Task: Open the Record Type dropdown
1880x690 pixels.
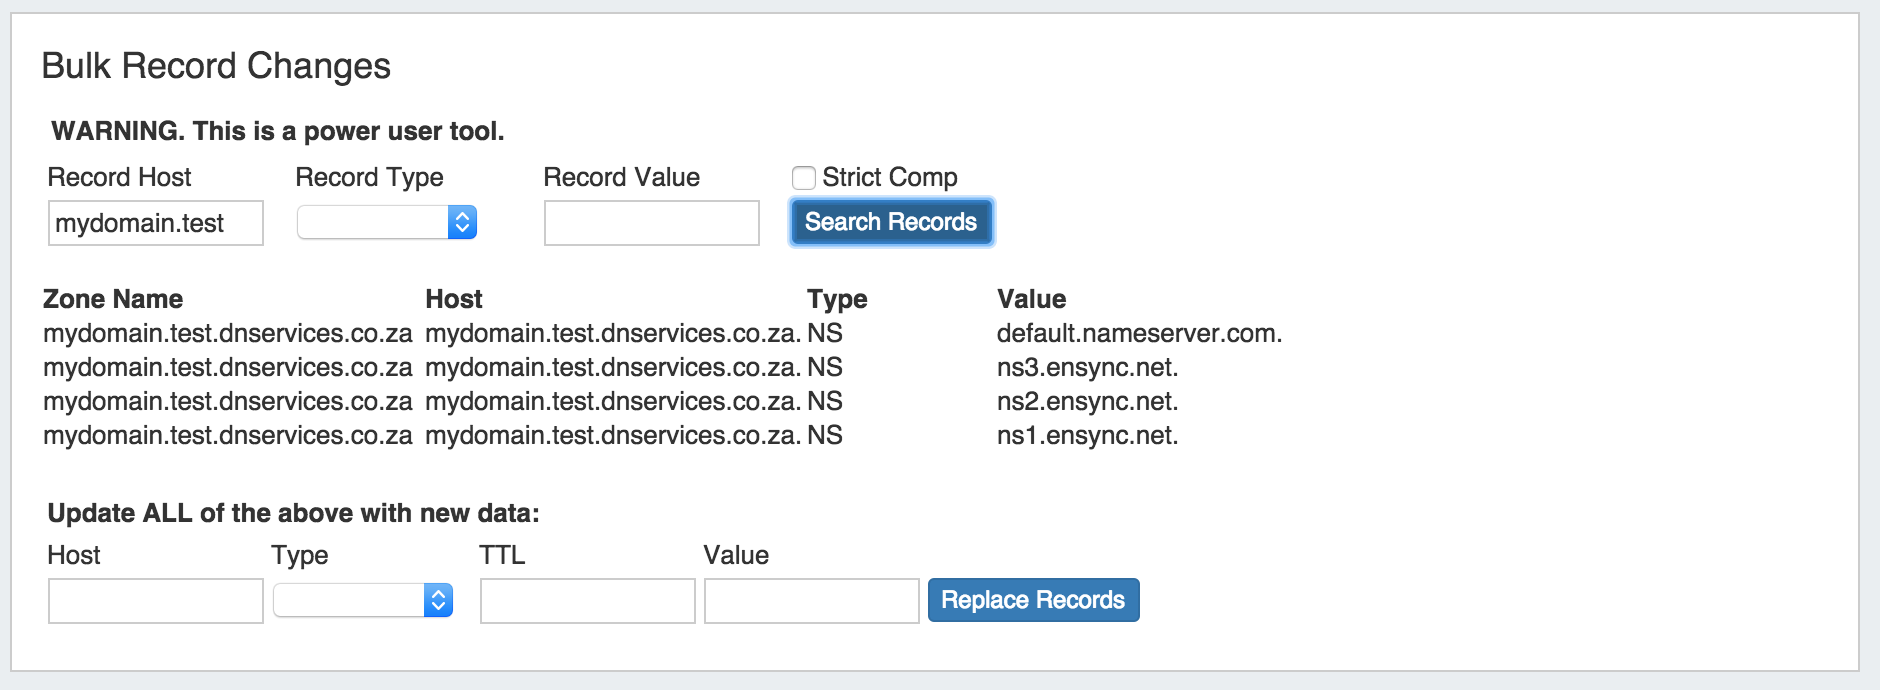Action: pos(386,222)
